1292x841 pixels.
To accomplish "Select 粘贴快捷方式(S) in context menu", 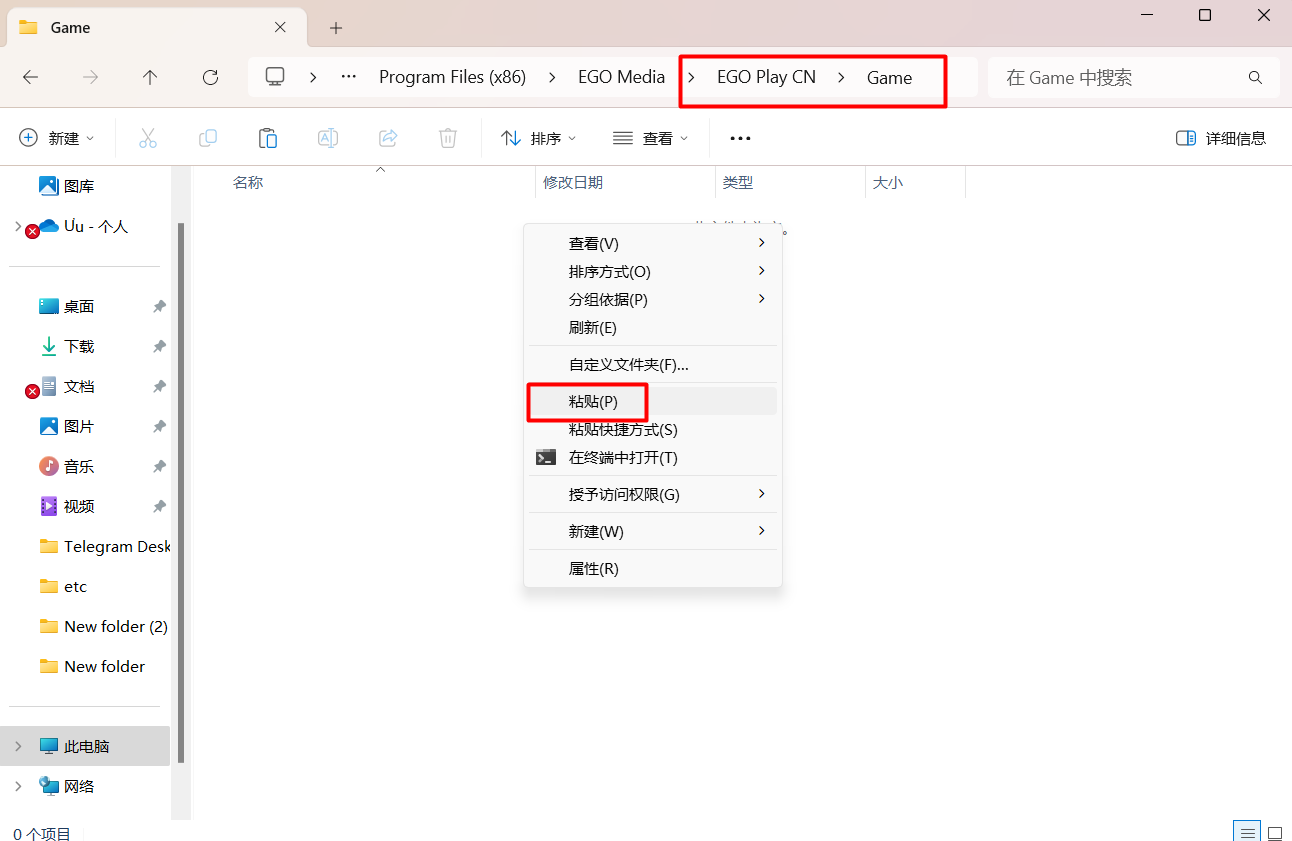I will [653, 429].
